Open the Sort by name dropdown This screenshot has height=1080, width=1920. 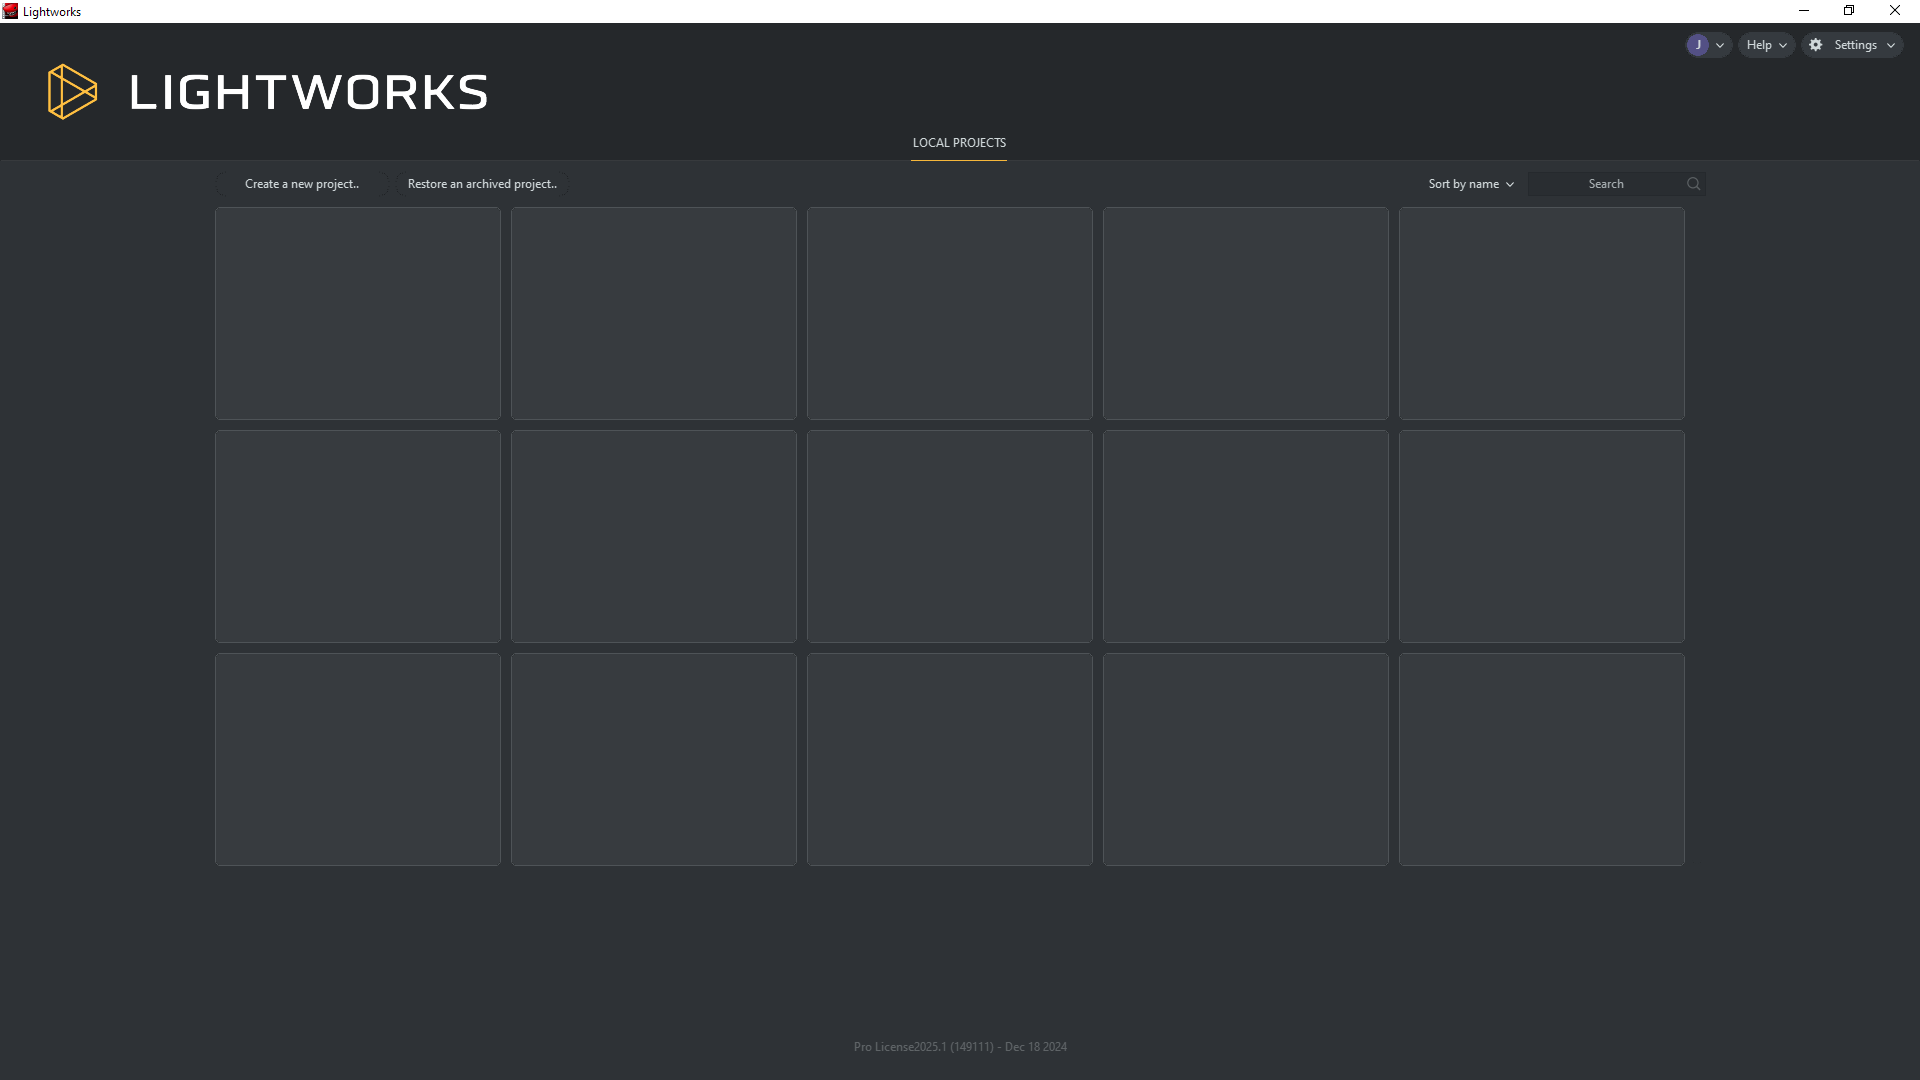pyautogui.click(x=1471, y=184)
